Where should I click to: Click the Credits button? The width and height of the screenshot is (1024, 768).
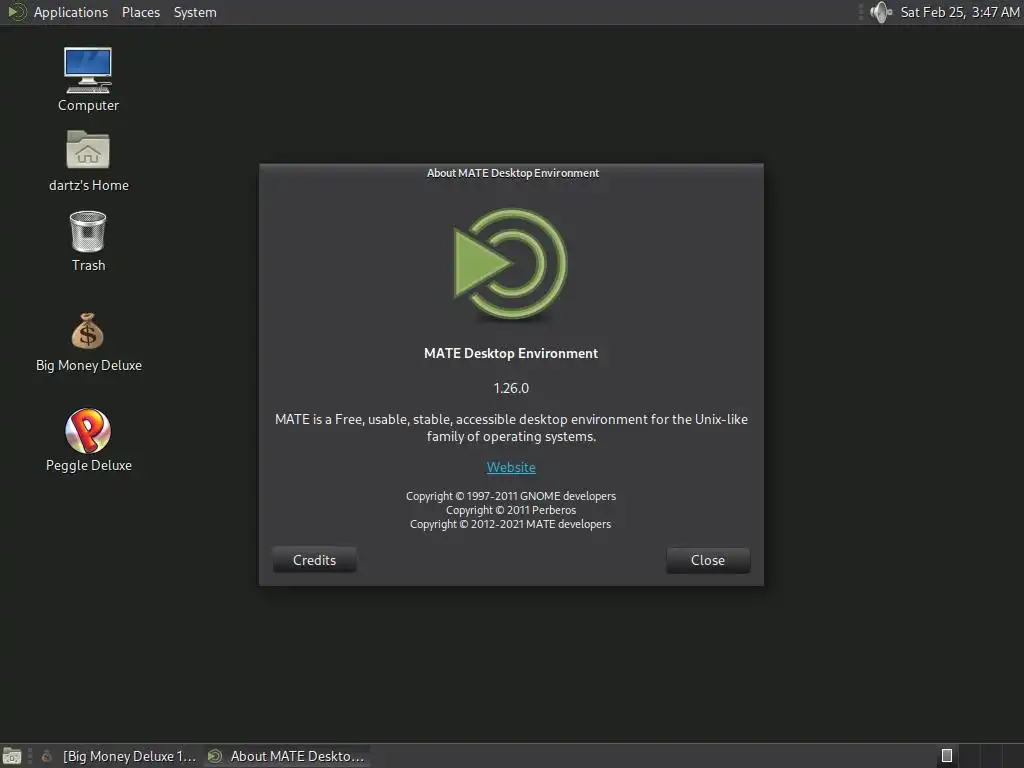(314, 560)
